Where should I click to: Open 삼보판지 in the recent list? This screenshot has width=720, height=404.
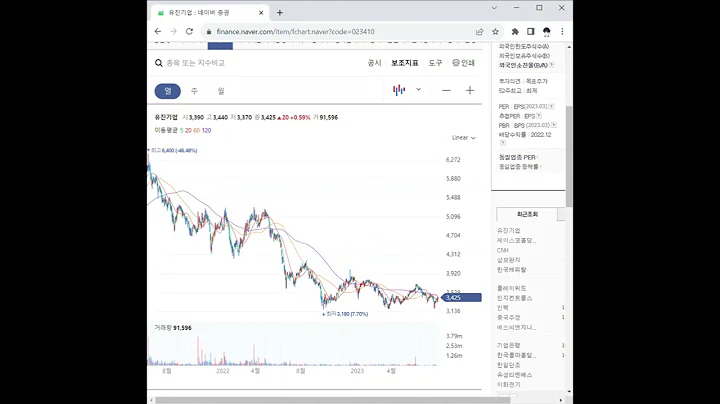tap(508, 260)
